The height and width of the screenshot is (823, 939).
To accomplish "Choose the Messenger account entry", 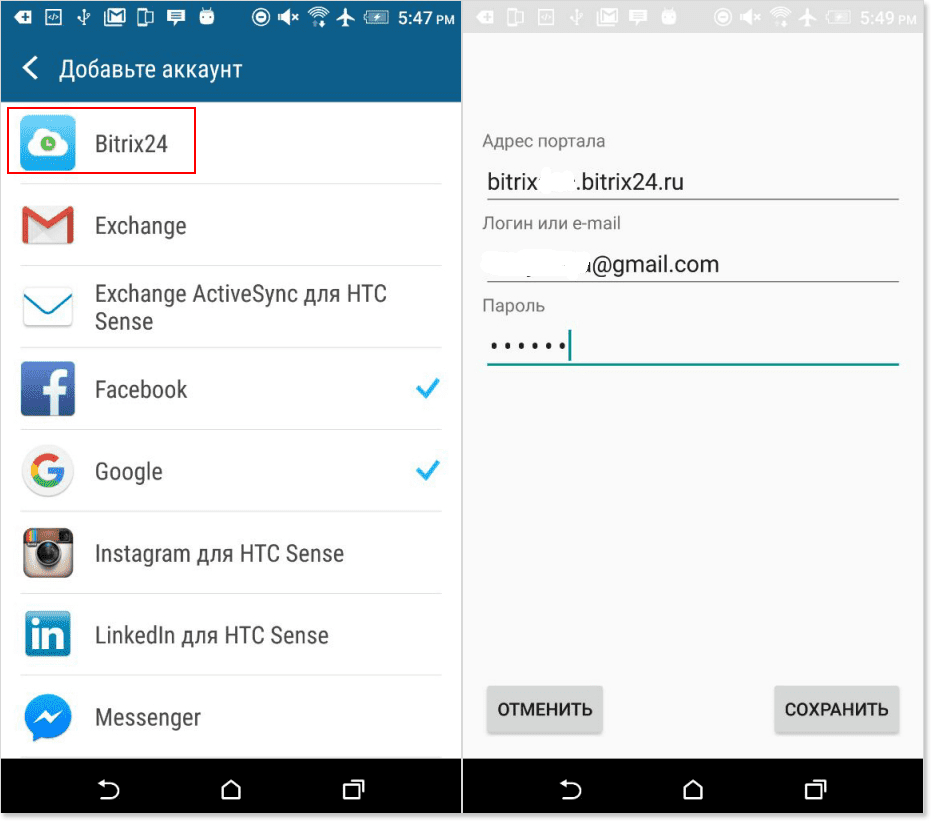I will pos(231,716).
